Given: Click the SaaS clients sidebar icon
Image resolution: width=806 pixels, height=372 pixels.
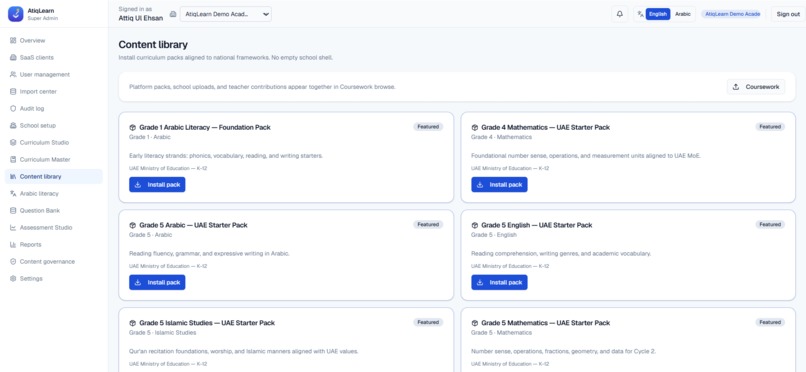Looking at the screenshot, I should click(13, 58).
